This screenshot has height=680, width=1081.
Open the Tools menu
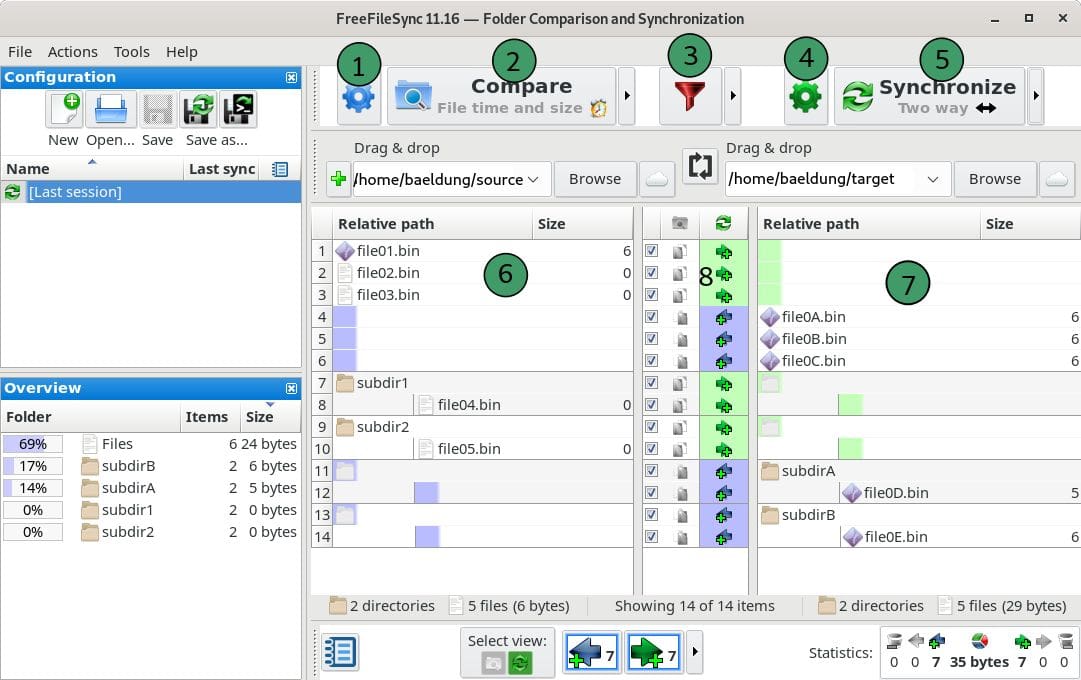[131, 51]
